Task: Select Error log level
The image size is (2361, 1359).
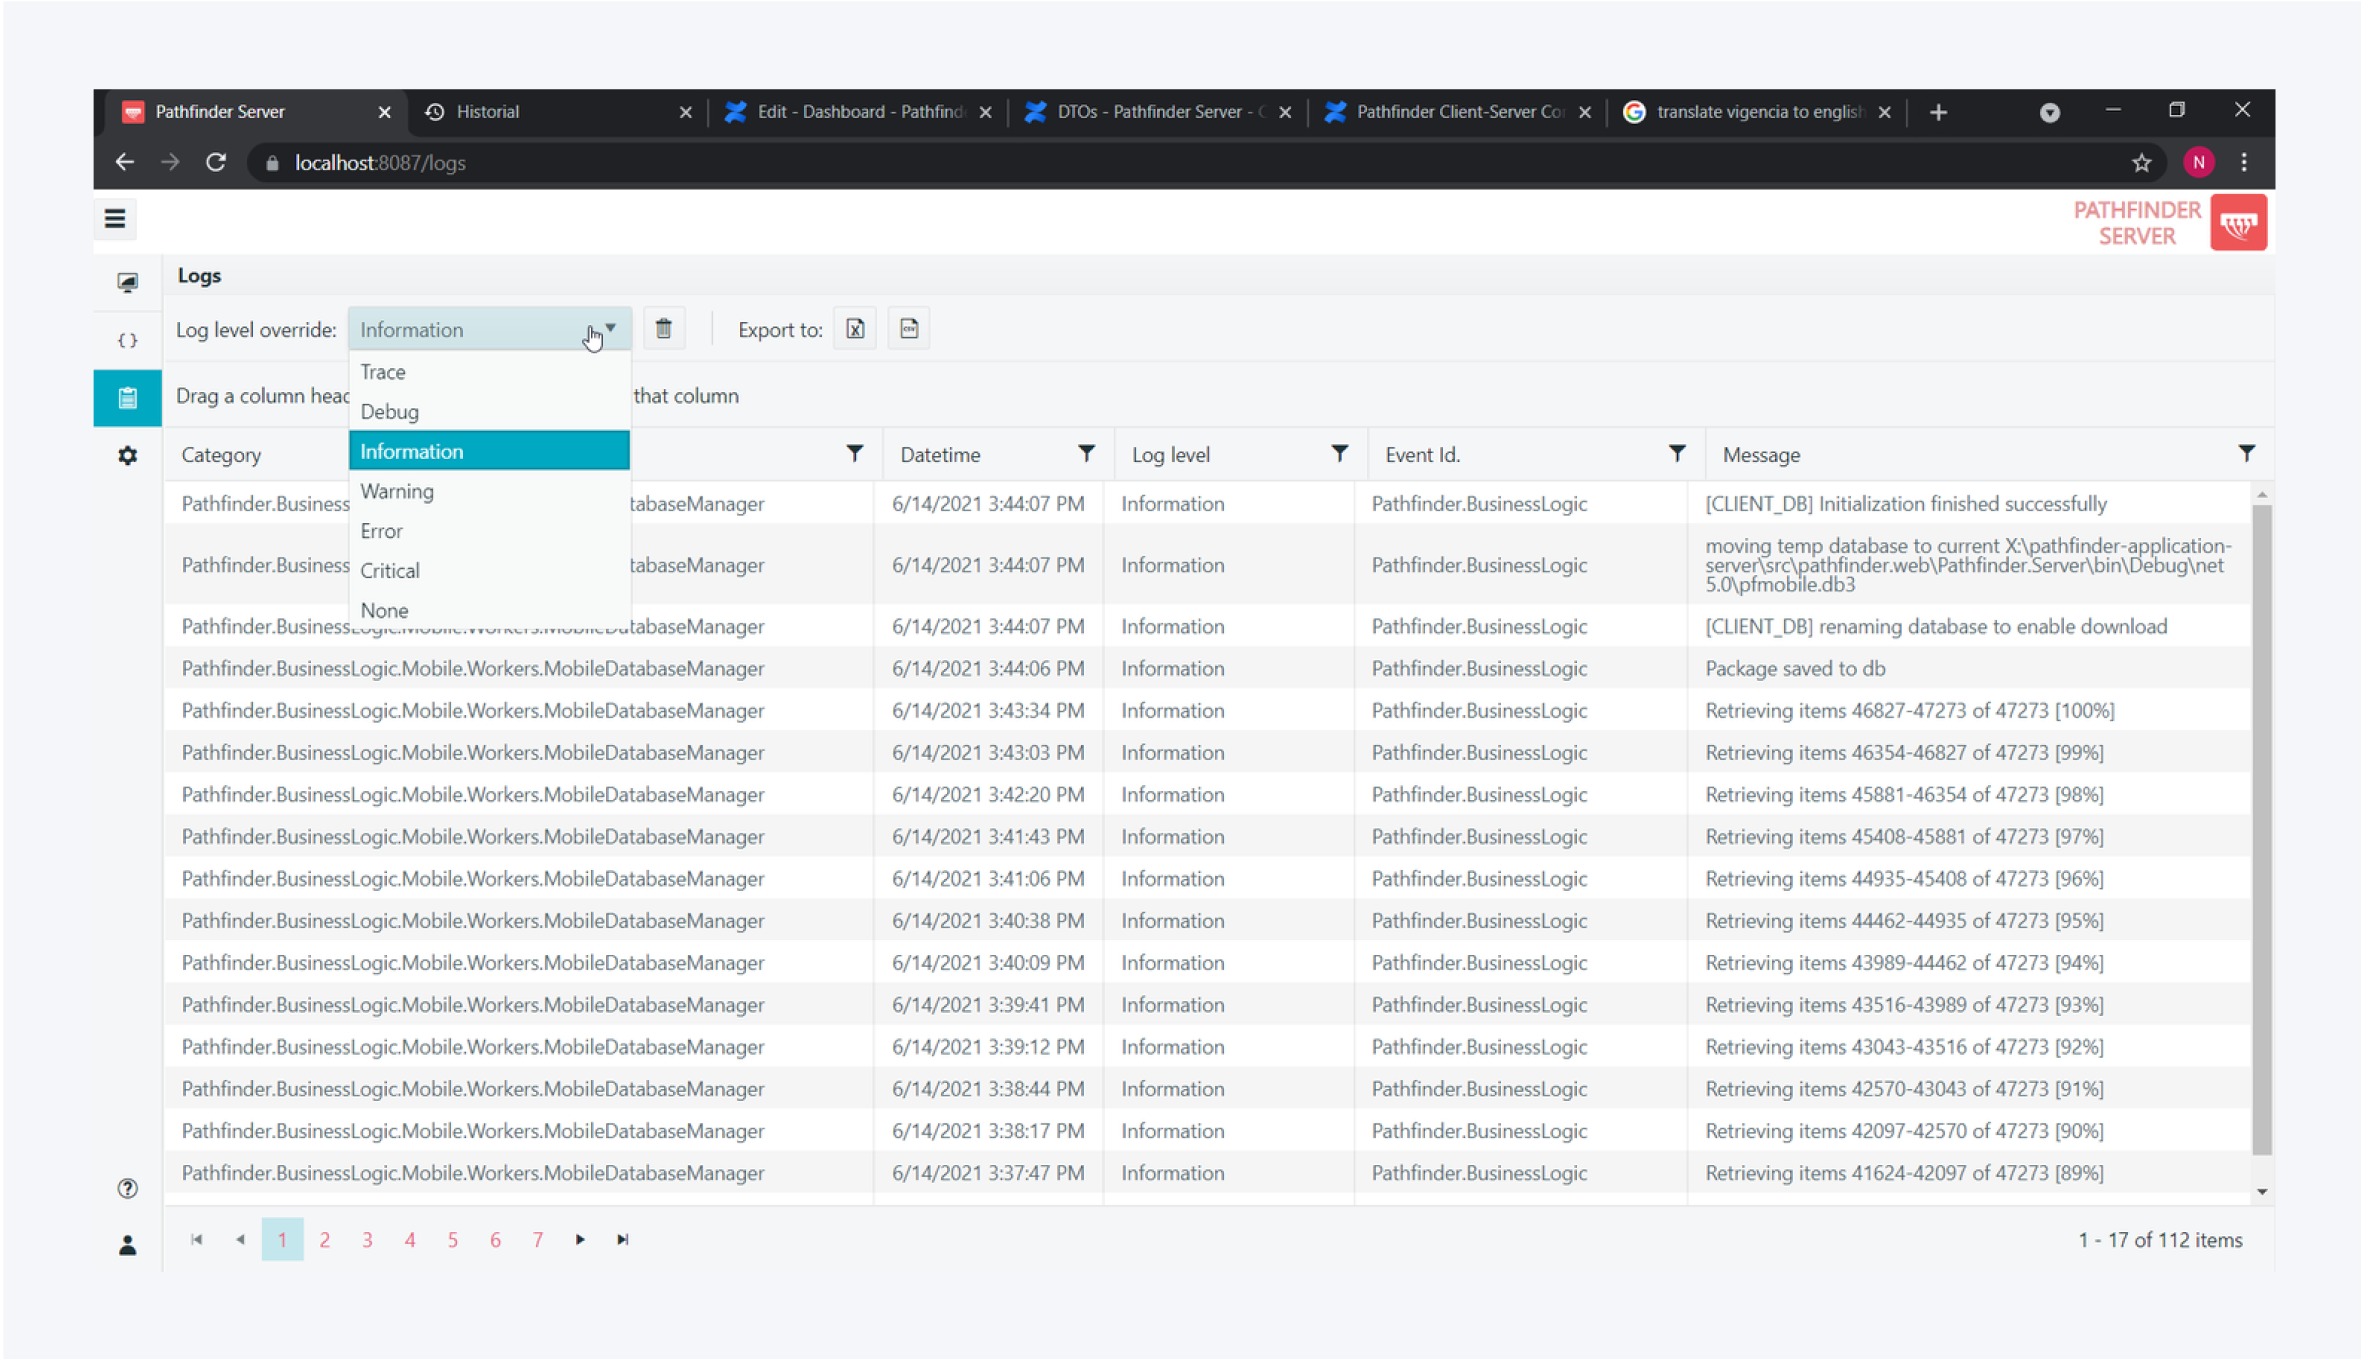Action: pos(489,531)
